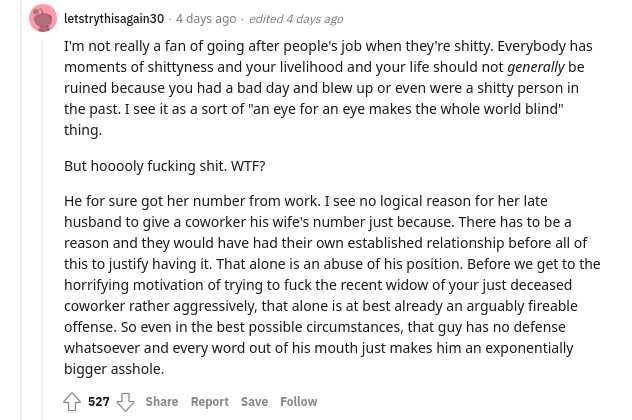The height and width of the screenshot is (420, 632).
Task: Click the first line beginning "I'm not really"
Action: [x=328, y=46]
